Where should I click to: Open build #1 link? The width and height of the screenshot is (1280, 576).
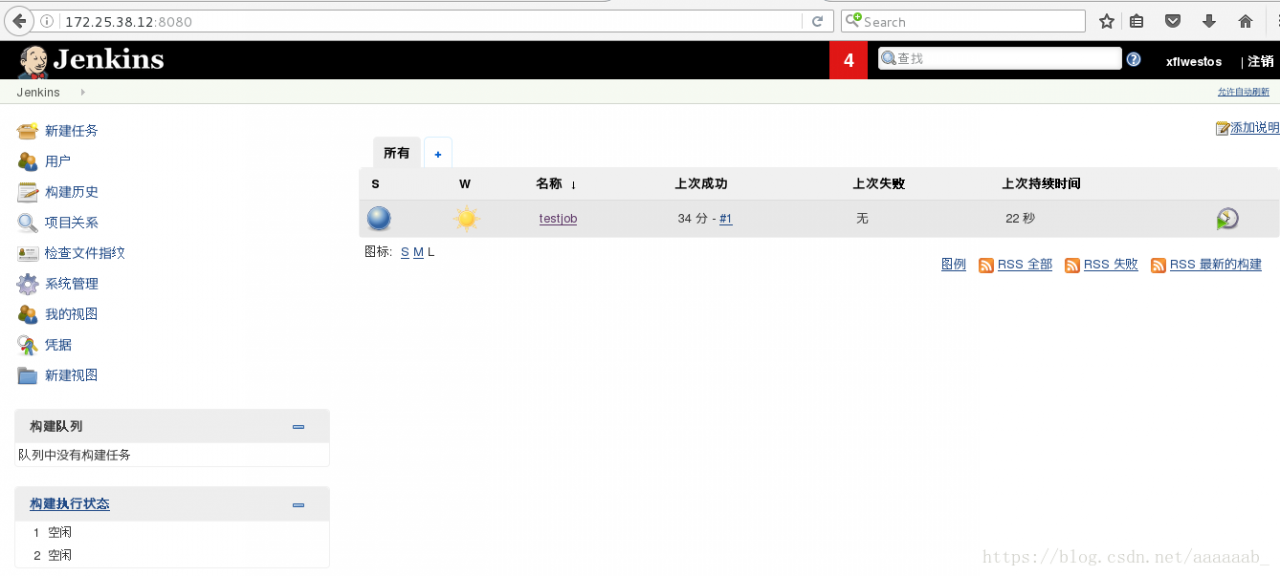tap(726, 219)
